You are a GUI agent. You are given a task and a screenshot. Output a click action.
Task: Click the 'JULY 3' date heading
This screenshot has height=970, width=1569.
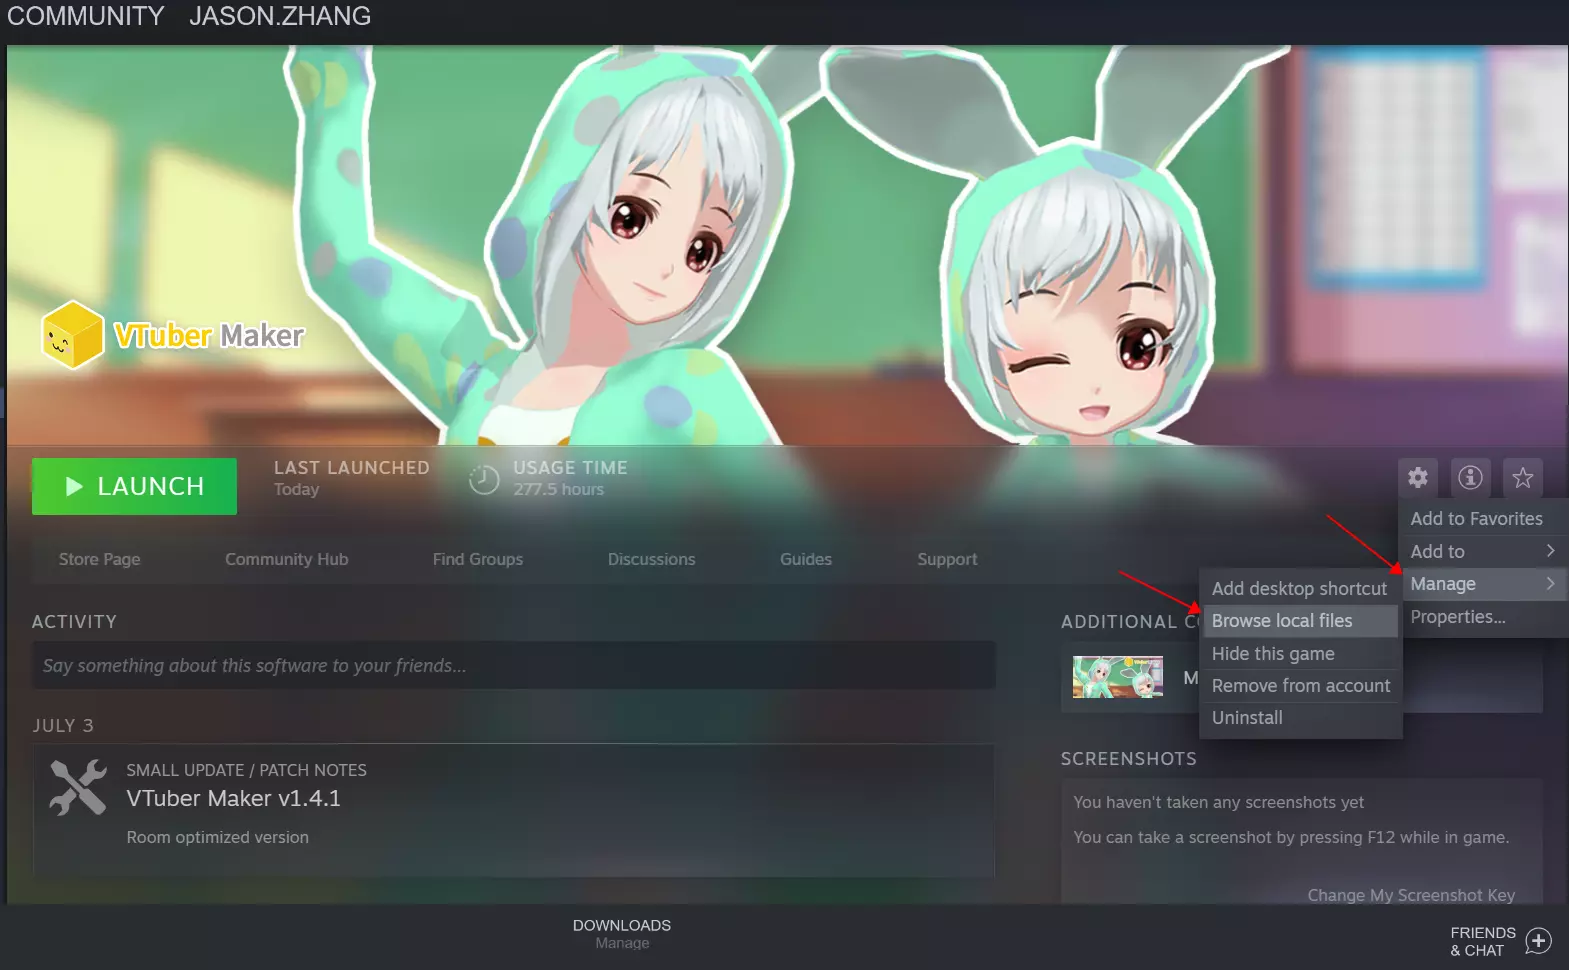63,725
